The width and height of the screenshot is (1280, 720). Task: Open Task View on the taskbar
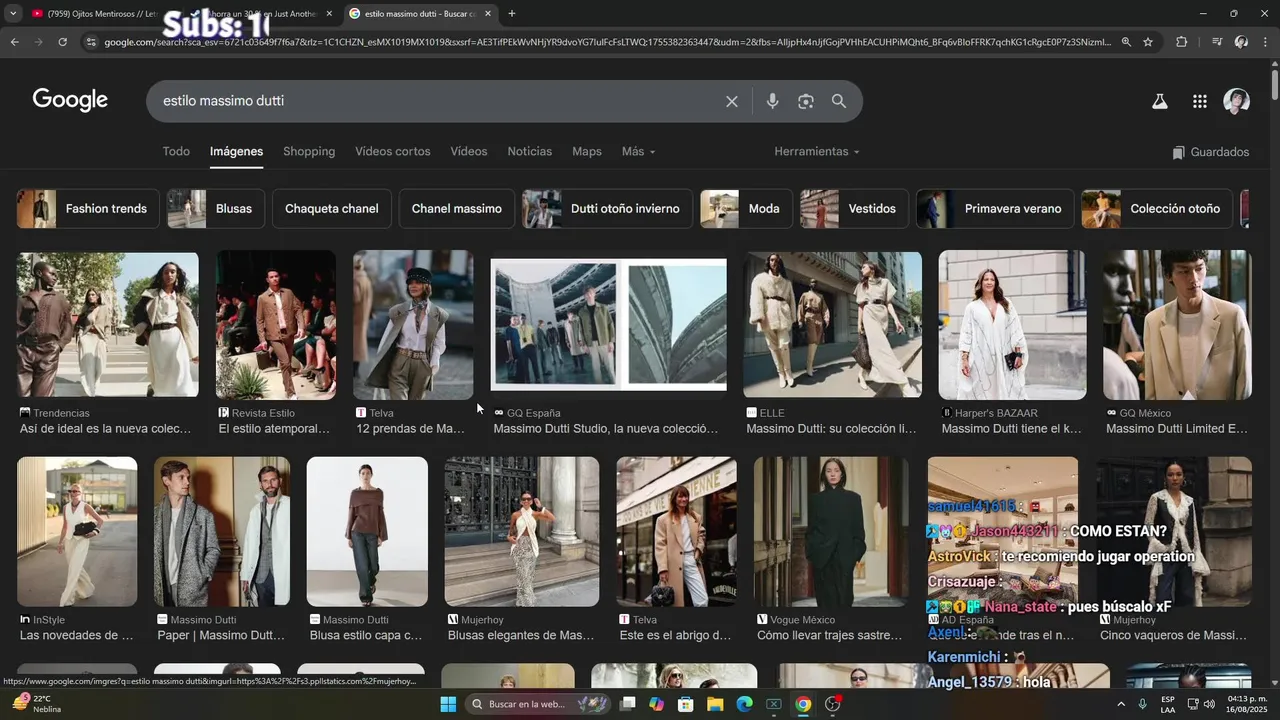[628, 704]
